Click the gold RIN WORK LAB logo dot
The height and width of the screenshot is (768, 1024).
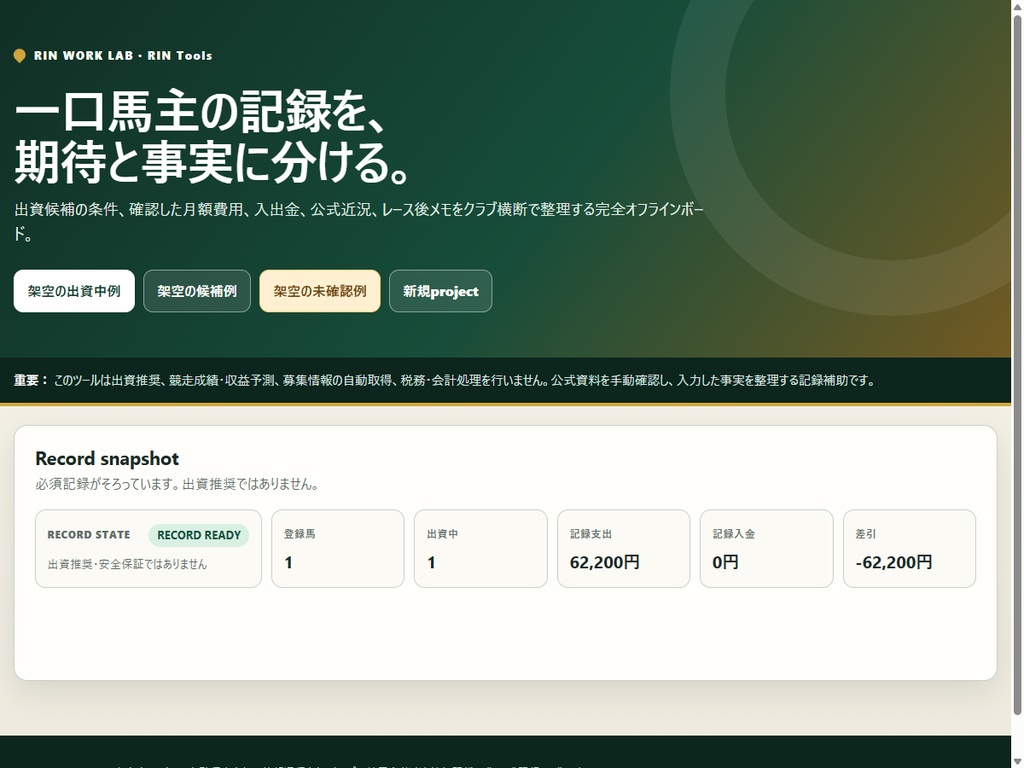[x=20, y=56]
